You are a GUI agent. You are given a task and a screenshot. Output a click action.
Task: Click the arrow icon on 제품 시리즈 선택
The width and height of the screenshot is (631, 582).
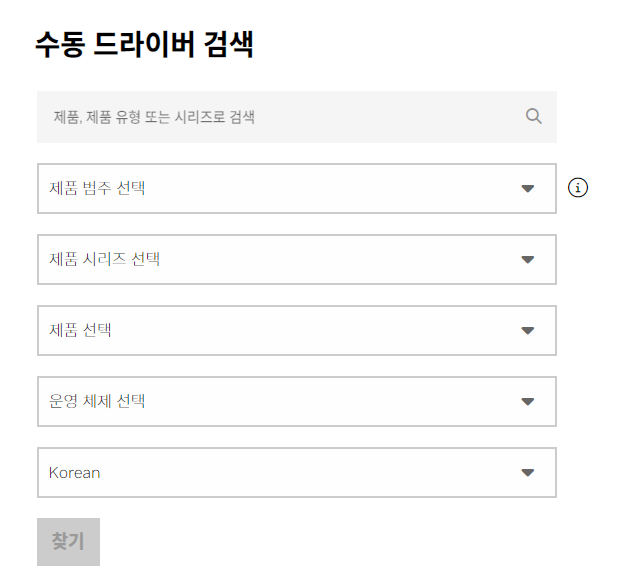(x=528, y=260)
